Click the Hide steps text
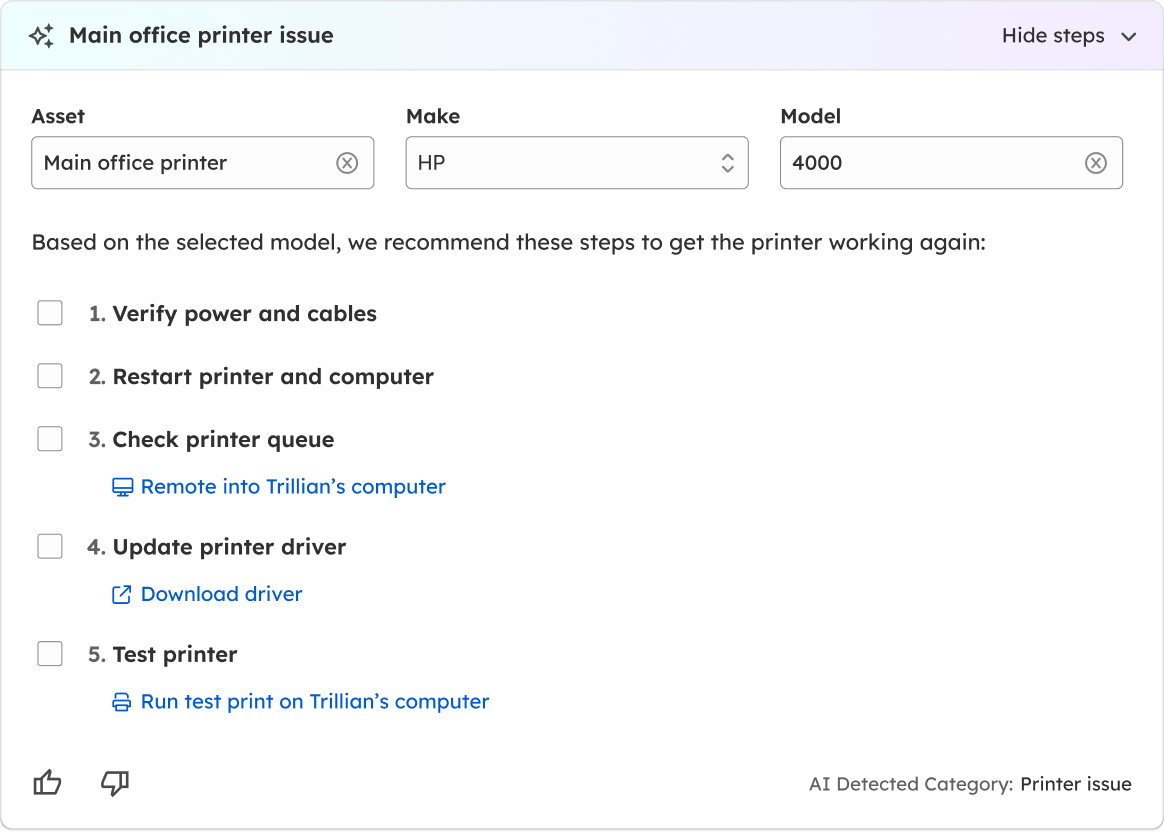Image resolution: width=1164 pixels, height=832 pixels. click(1053, 36)
